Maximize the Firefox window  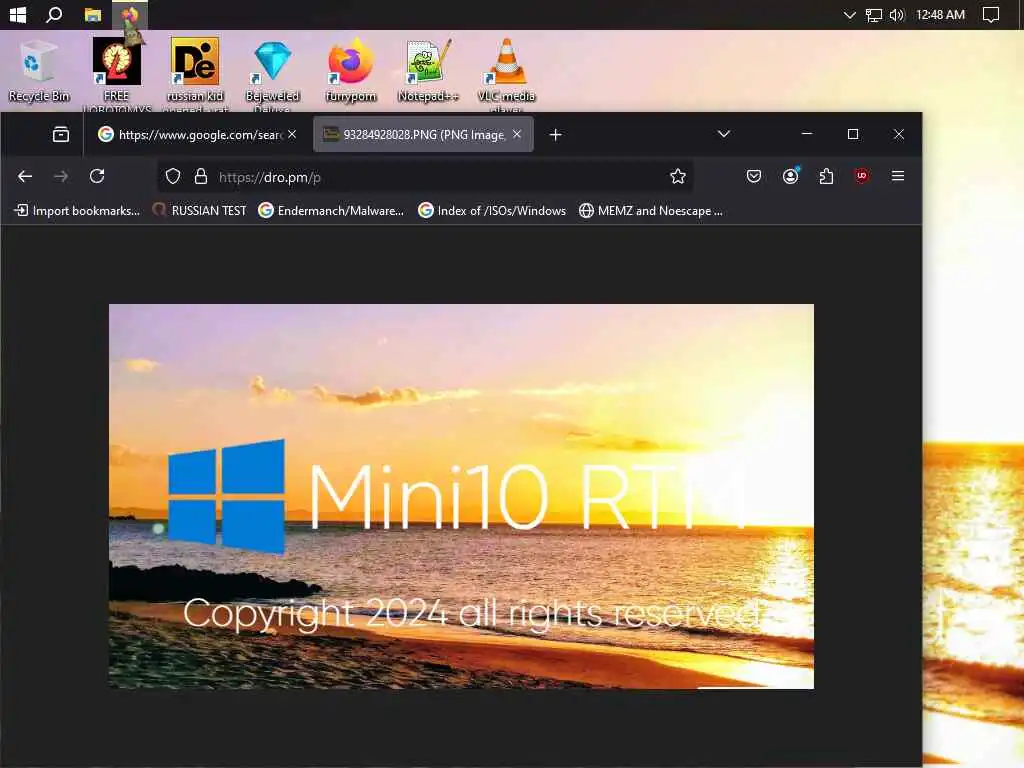[853, 134]
